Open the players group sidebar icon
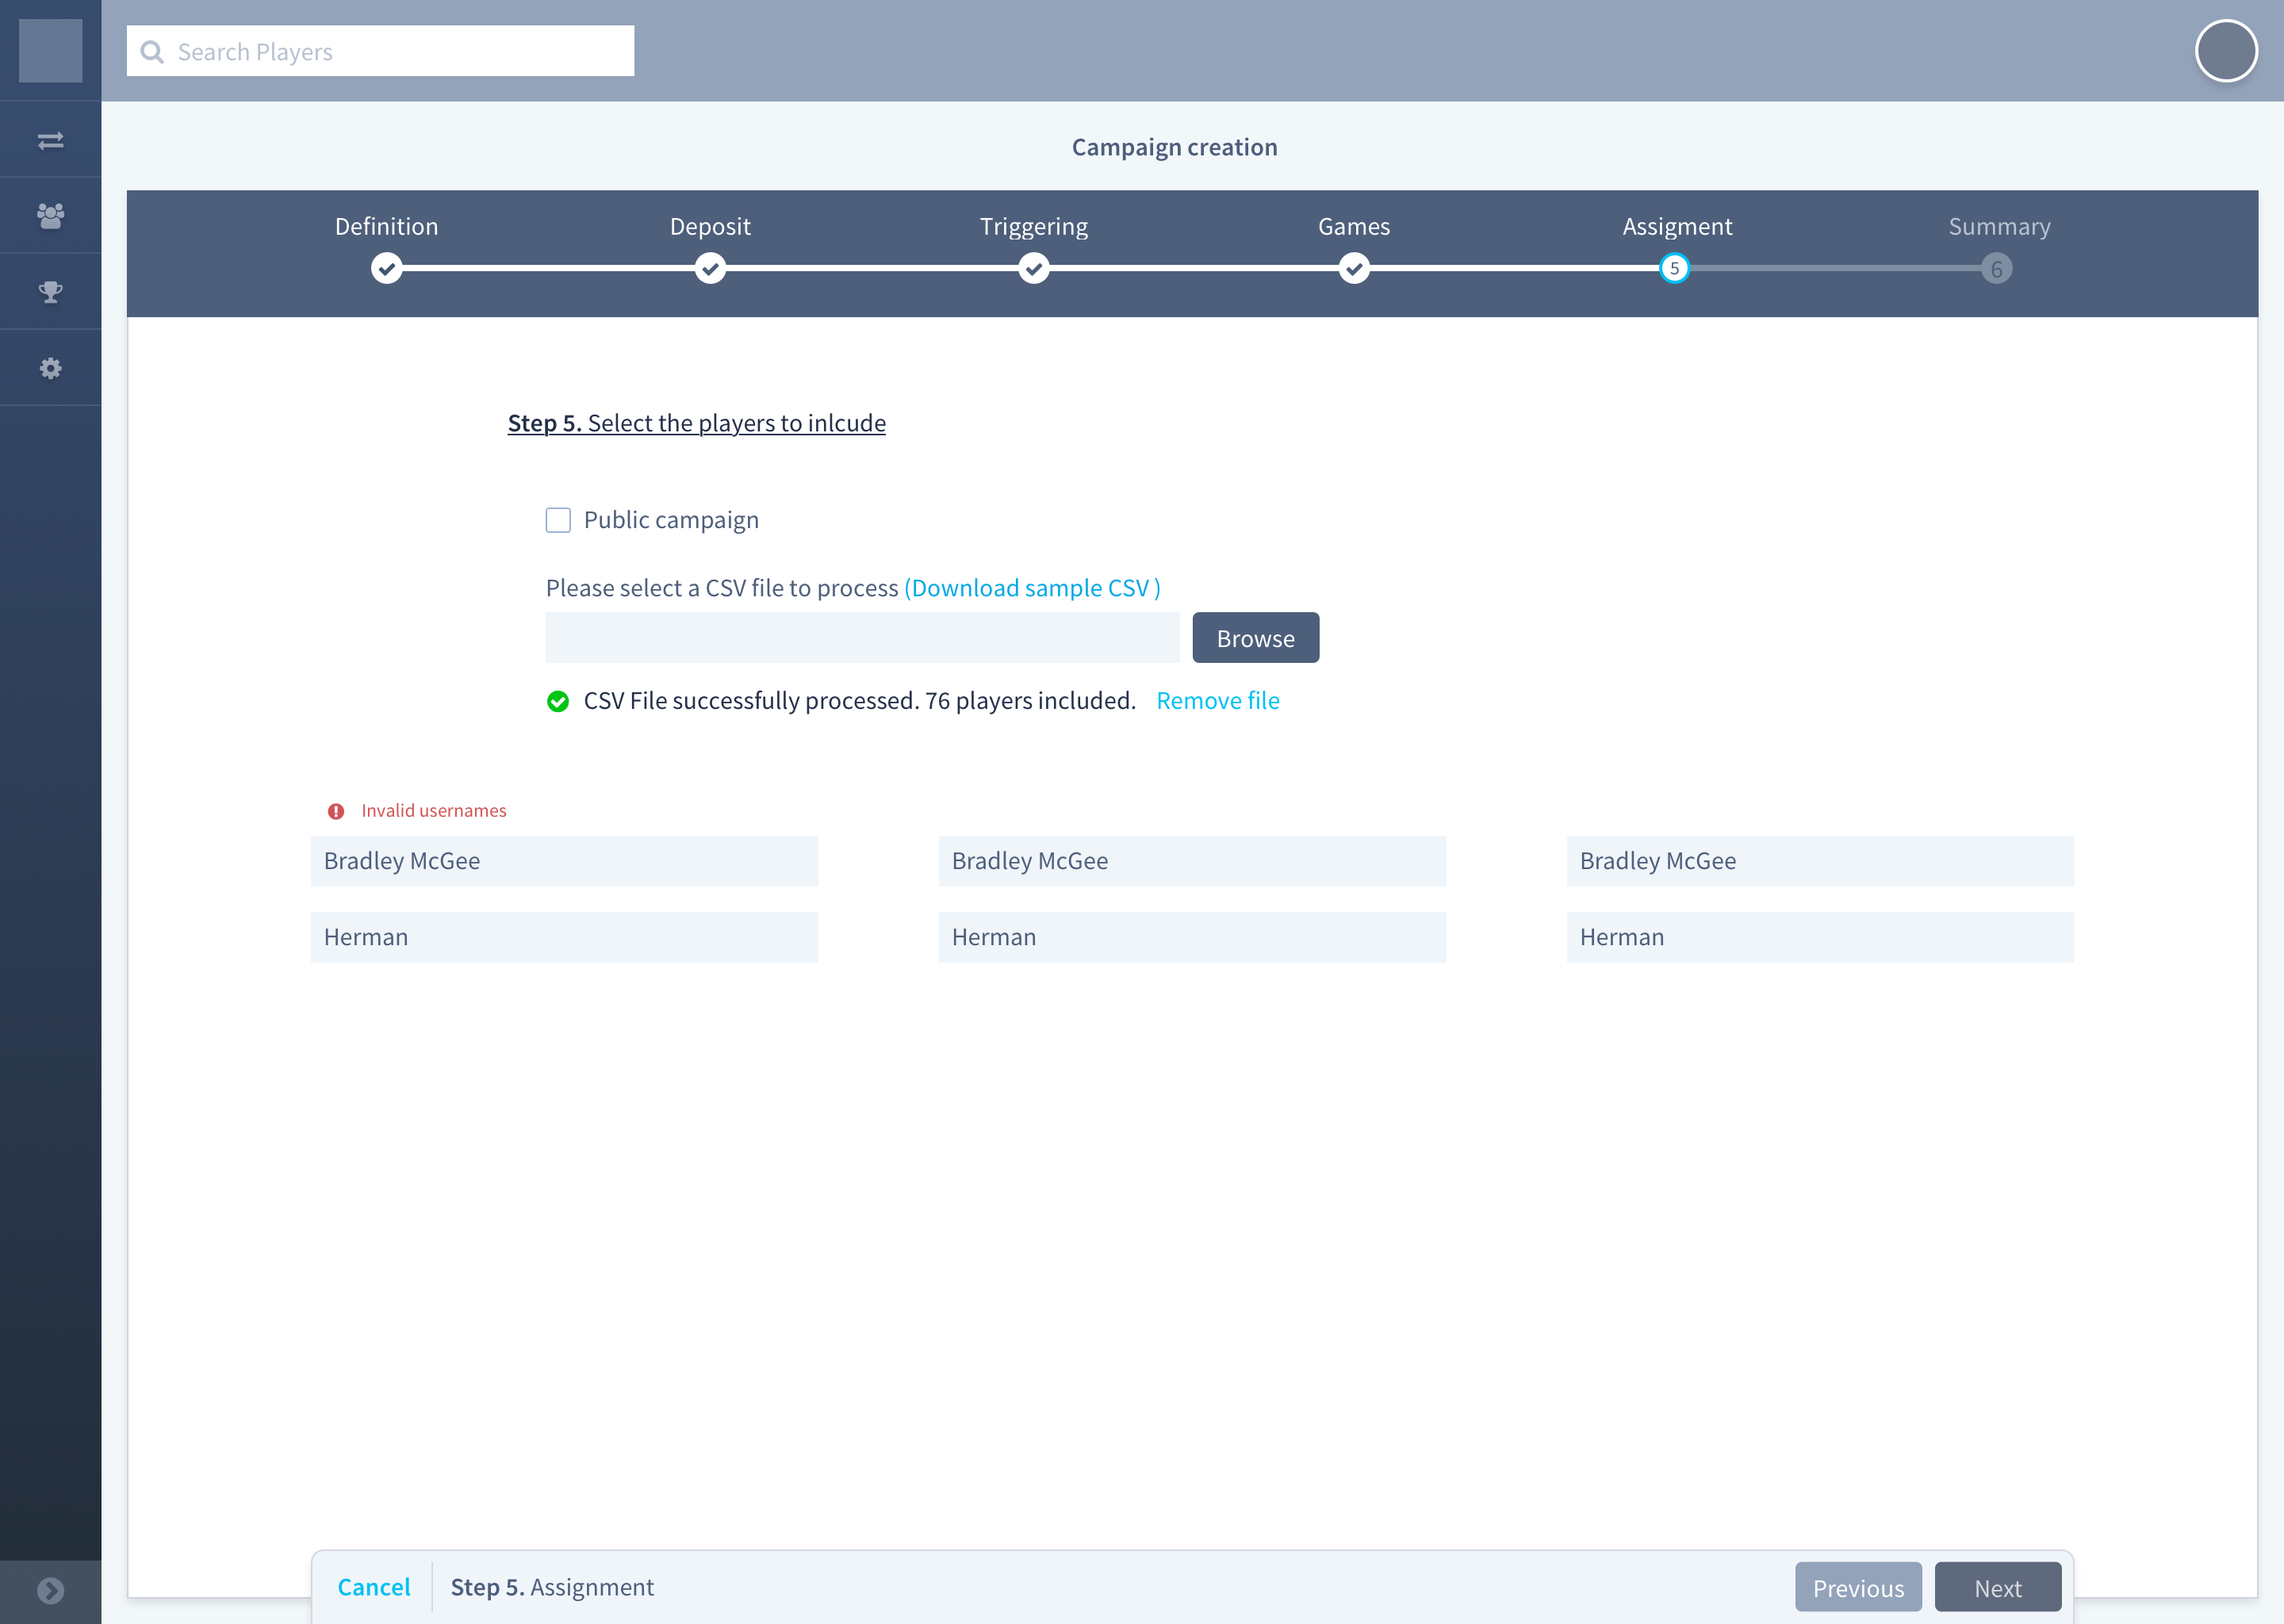 coord(50,215)
